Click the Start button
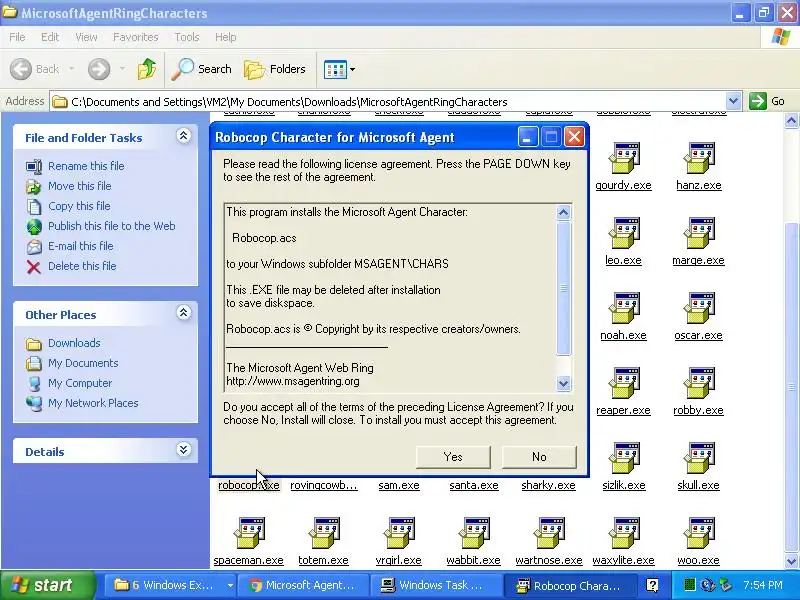This screenshot has height=600, width=800. 47,585
